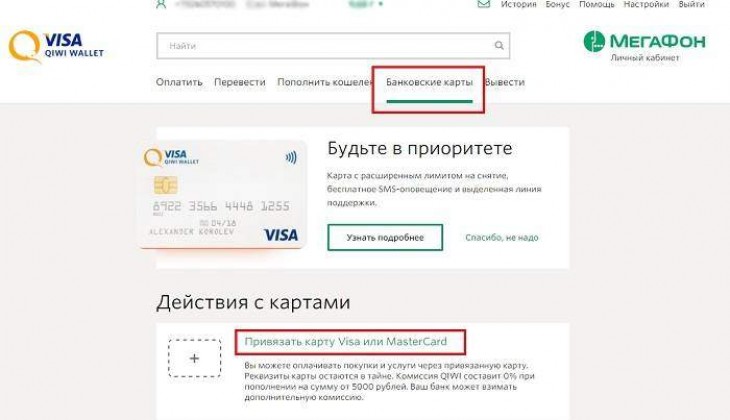Open the История link

[519, 4]
